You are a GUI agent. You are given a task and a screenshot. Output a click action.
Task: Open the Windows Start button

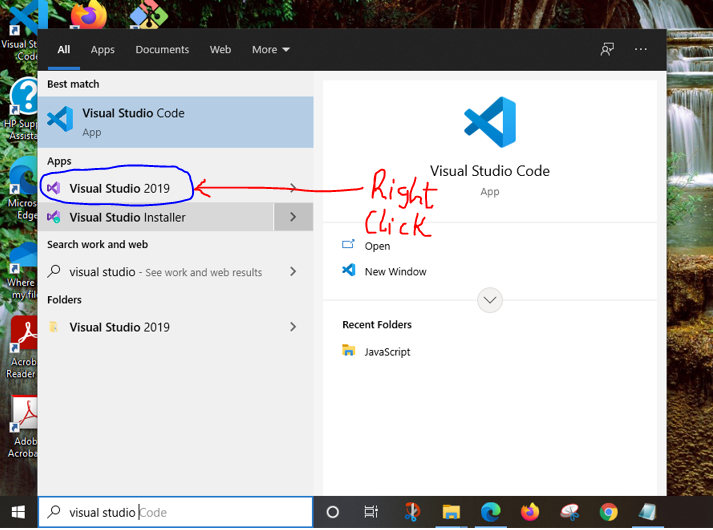tap(18, 512)
